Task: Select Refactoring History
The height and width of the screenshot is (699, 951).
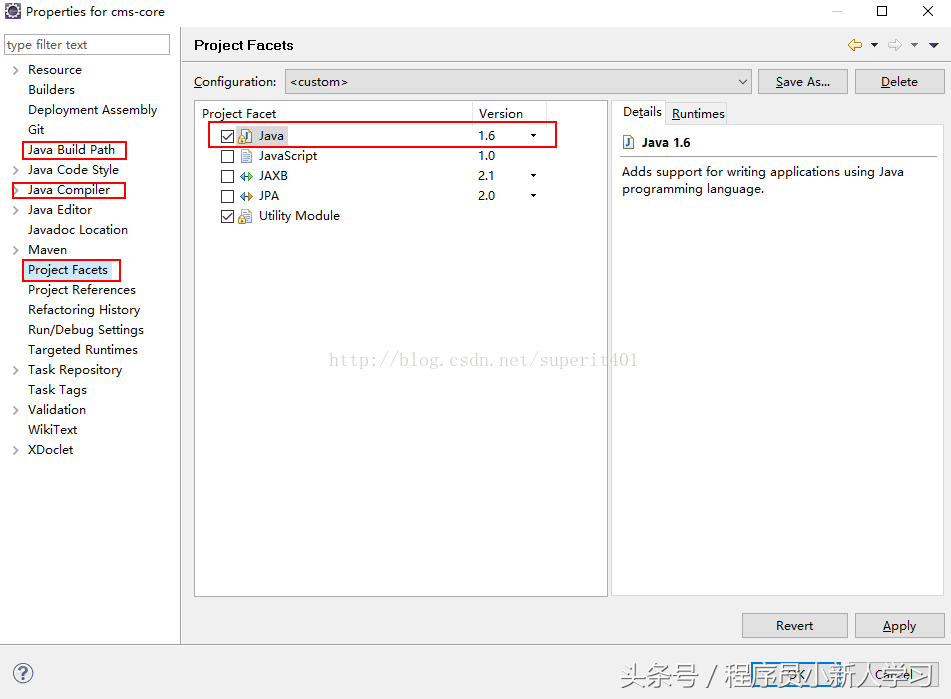Action: (84, 310)
